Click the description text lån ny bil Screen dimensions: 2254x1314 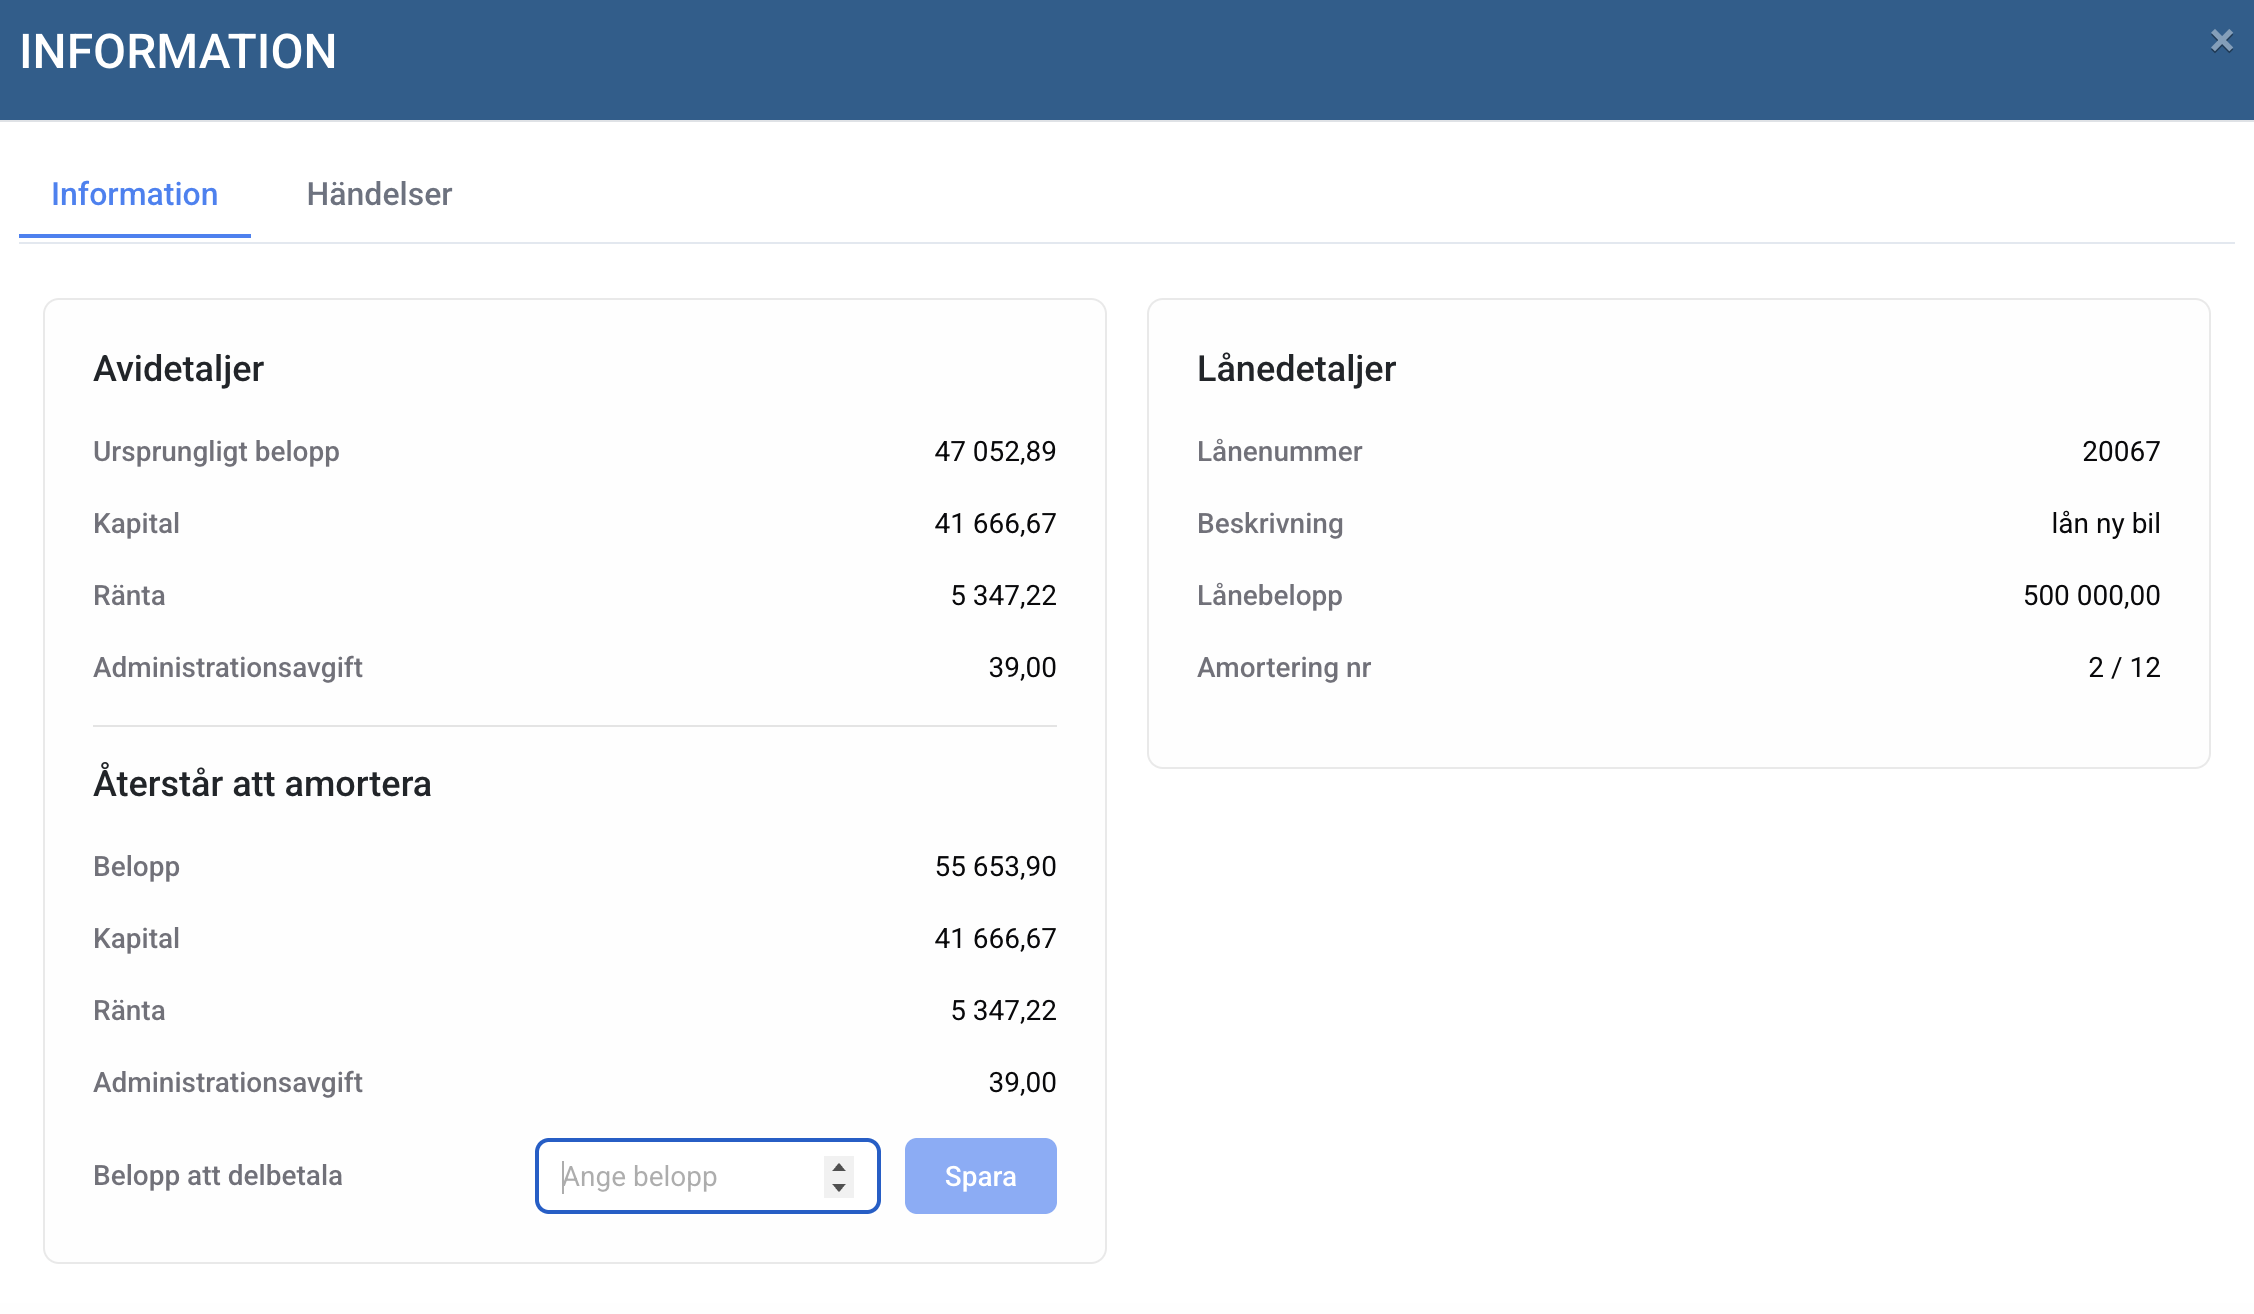(x=2105, y=524)
